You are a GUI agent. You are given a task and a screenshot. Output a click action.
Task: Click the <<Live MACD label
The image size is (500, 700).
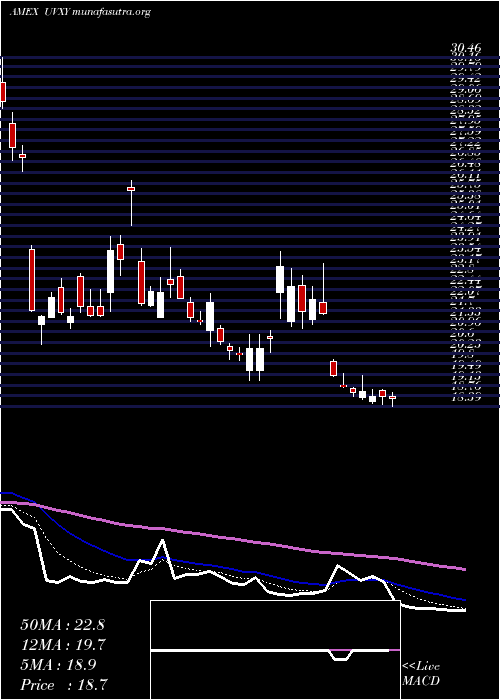(421, 674)
